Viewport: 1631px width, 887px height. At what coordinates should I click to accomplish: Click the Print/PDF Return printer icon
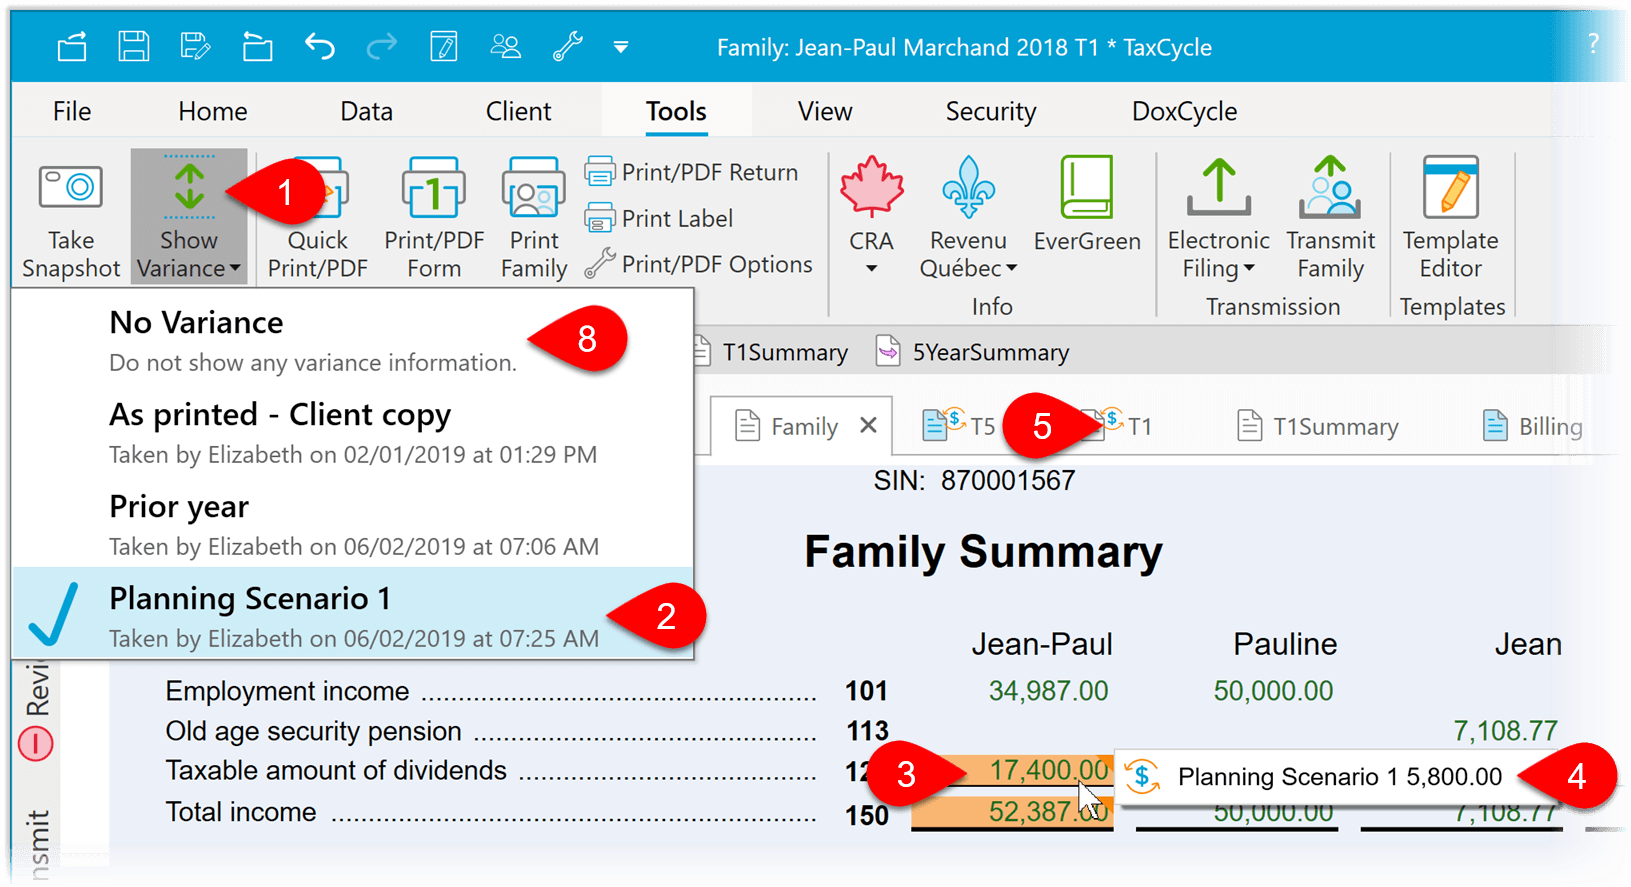[x=599, y=172]
